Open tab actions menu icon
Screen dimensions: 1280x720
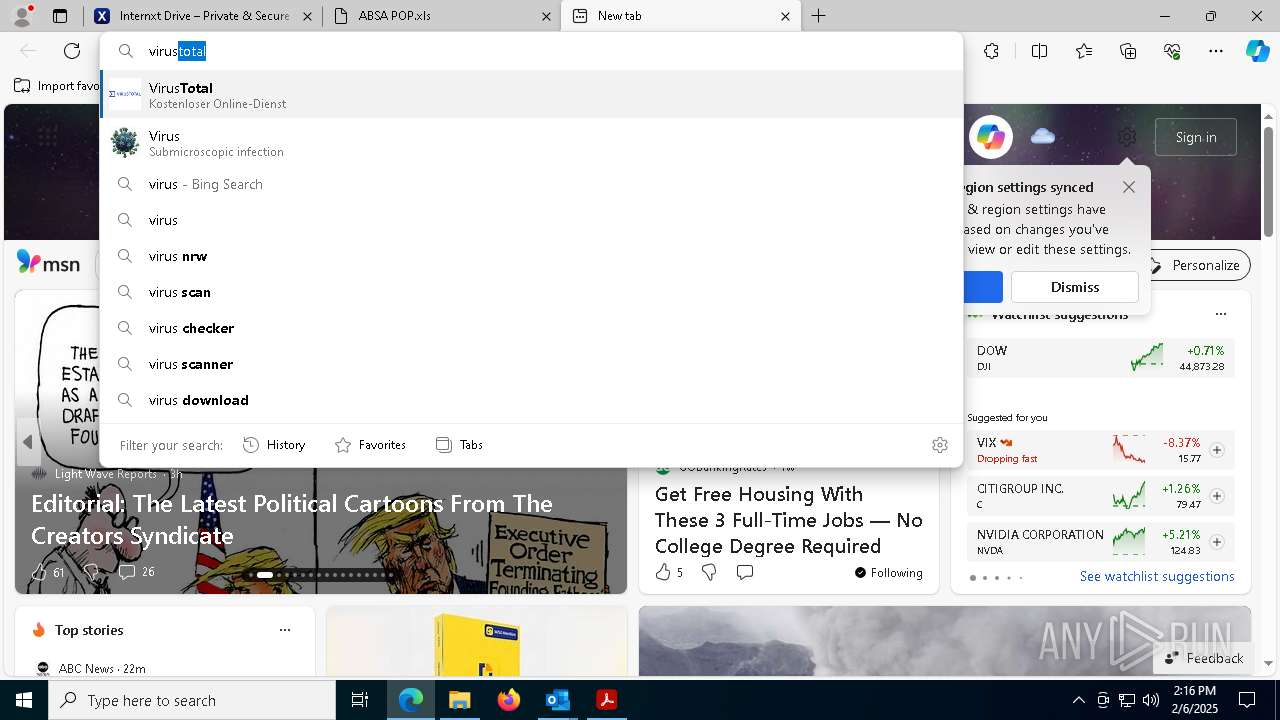coord(60,16)
